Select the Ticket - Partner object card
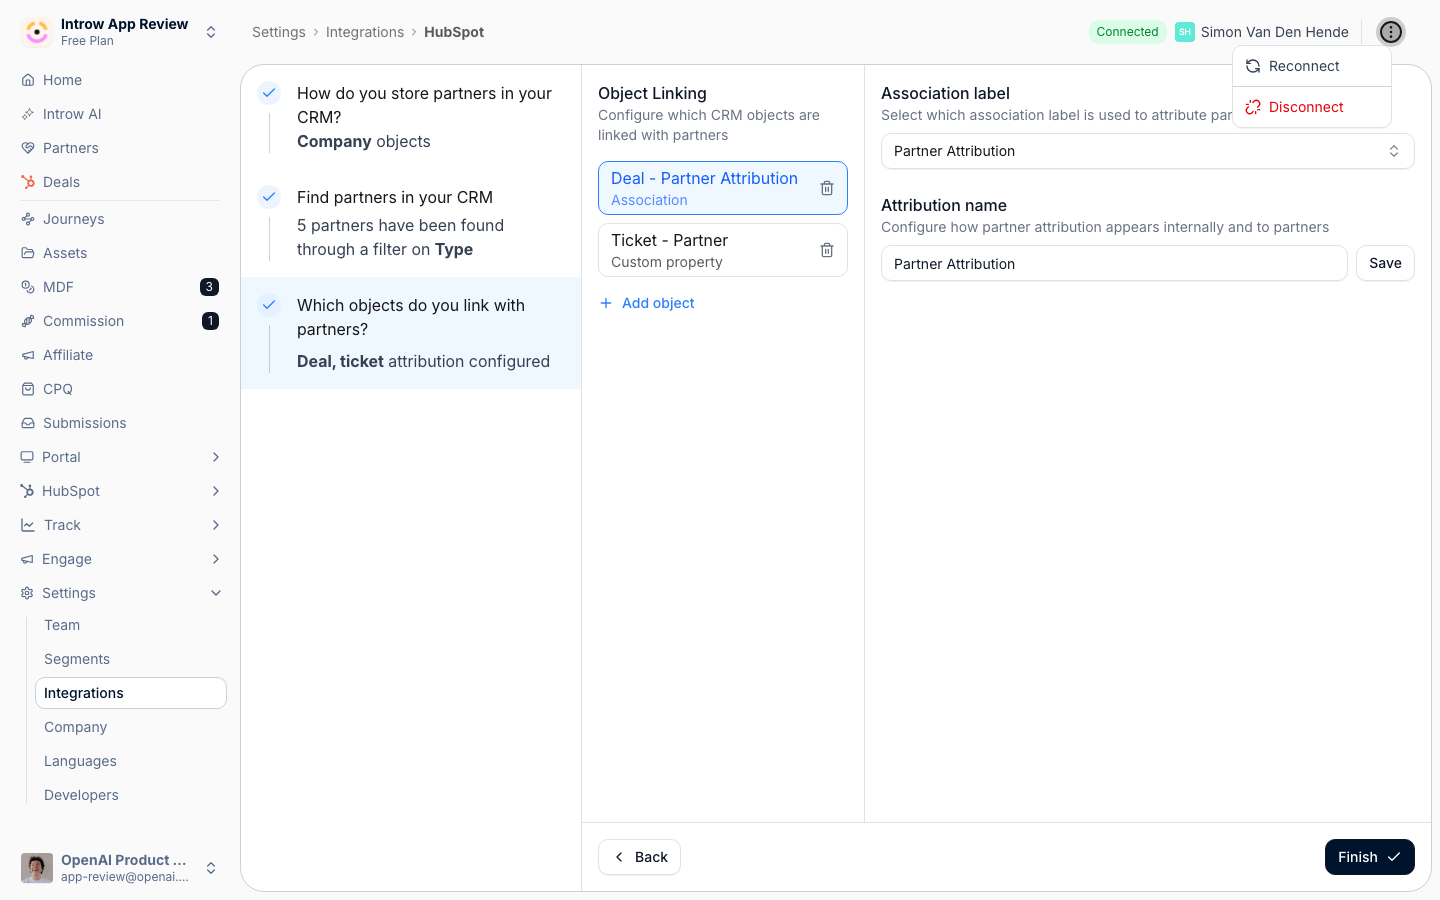 pos(723,250)
